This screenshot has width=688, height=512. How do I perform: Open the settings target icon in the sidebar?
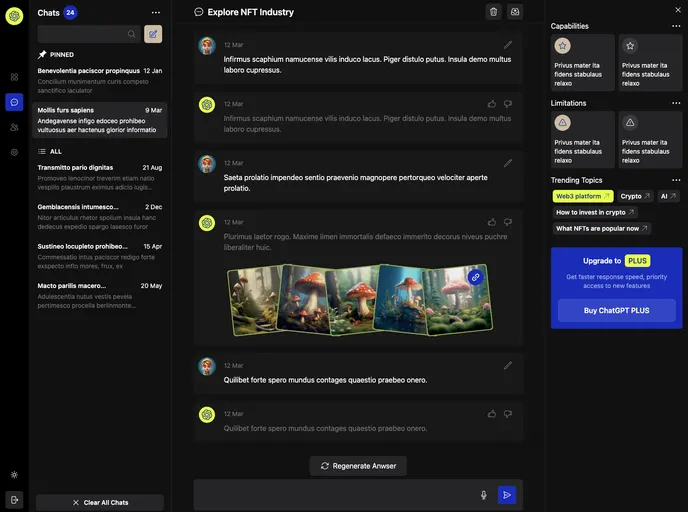coord(14,152)
